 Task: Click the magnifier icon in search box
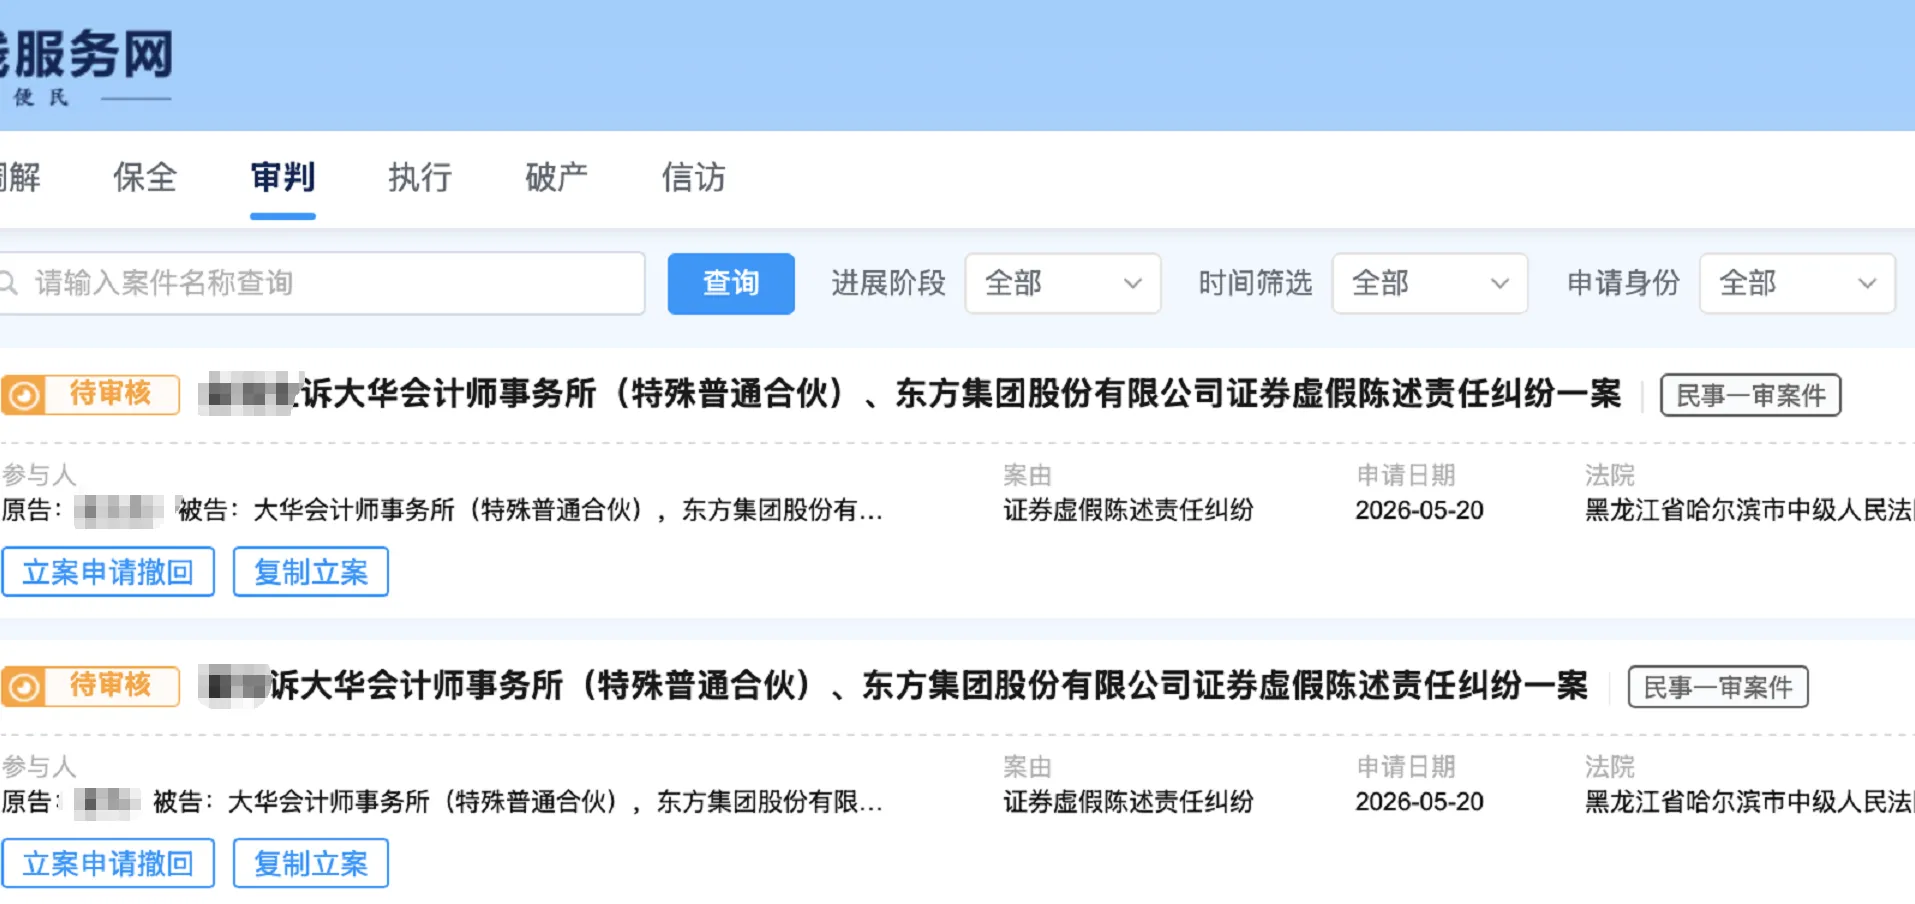9,283
